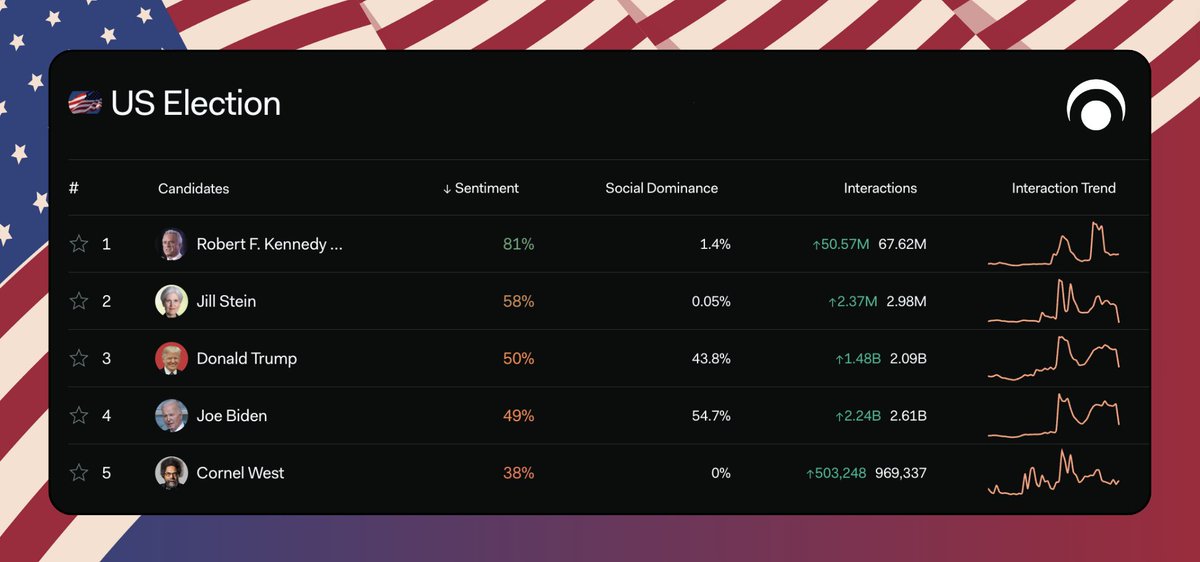Click the Candidates column header
The height and width of the screenshot is (562, 1200).
193,188
